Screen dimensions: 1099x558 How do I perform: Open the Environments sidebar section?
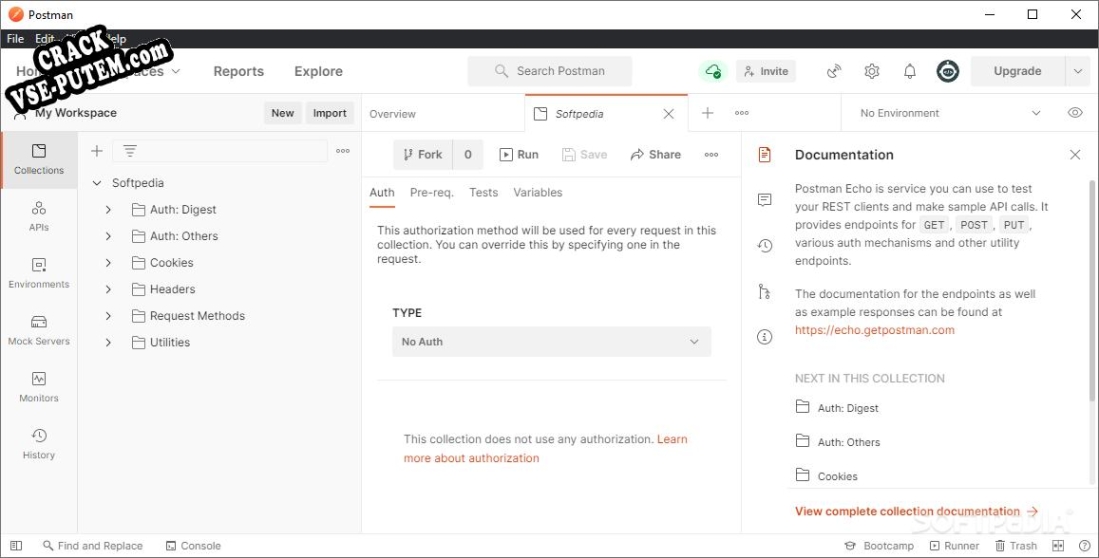39,272
